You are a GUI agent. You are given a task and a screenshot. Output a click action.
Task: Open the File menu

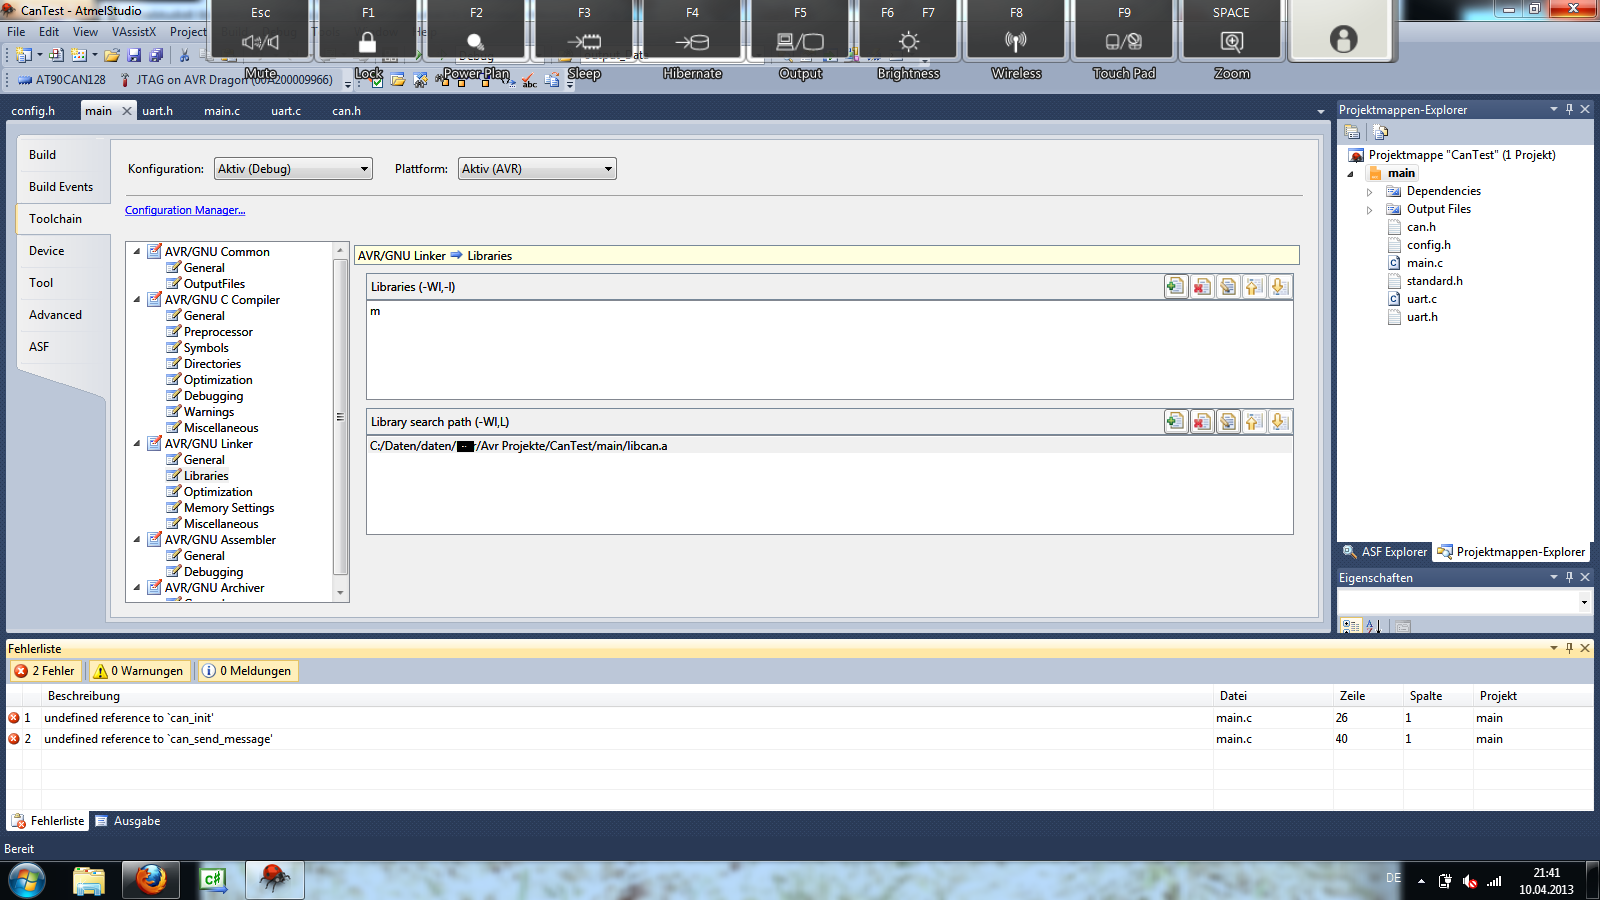17,32
